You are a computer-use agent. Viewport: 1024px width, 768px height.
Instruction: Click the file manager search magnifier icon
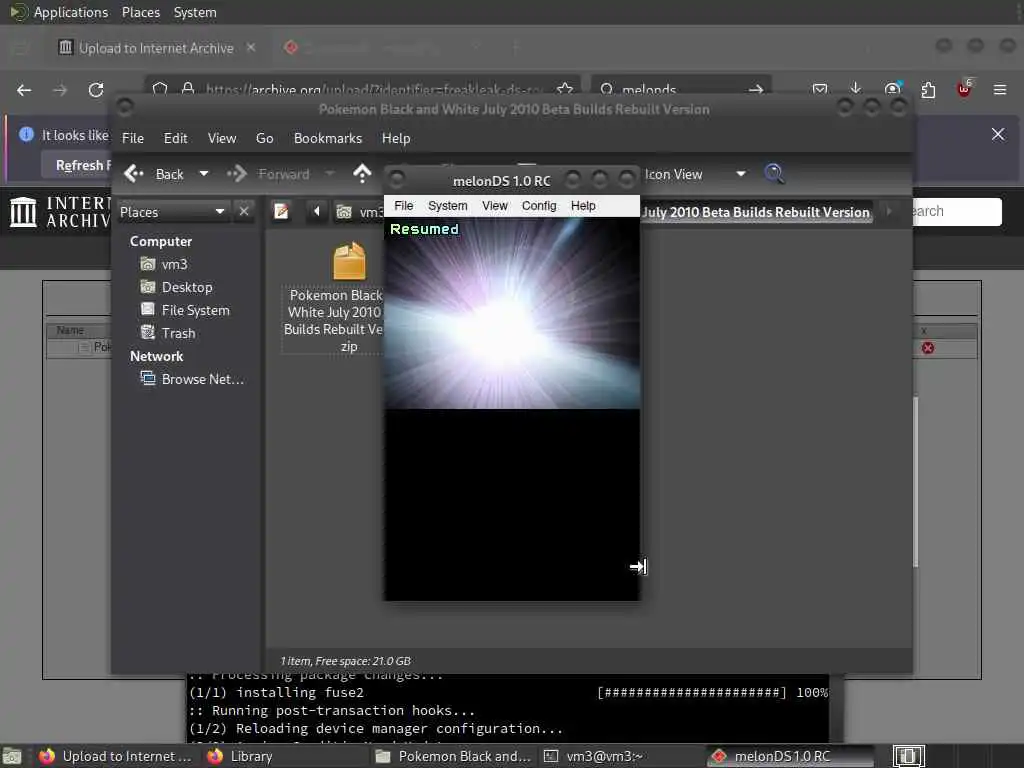(x=774, y=174)
